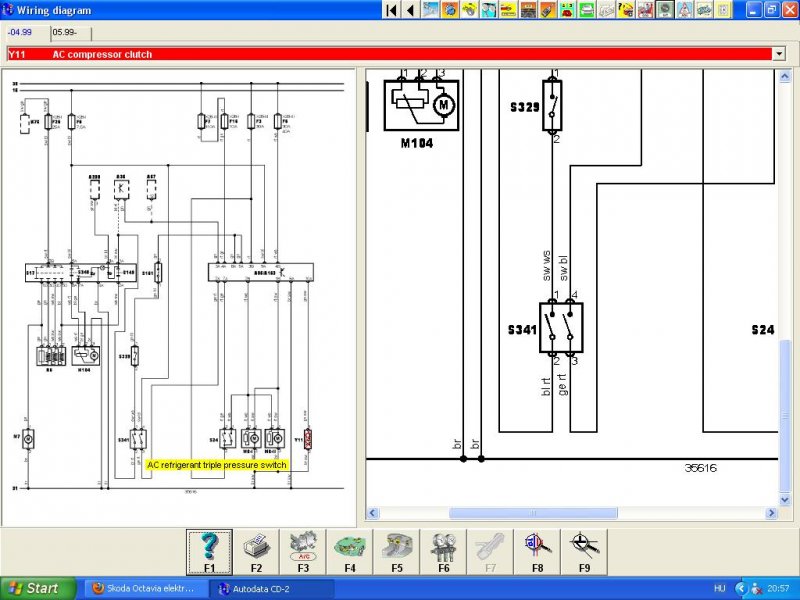
Task: Select highlighted Y11 component in overview diagram
Action: tap(308, 439)
